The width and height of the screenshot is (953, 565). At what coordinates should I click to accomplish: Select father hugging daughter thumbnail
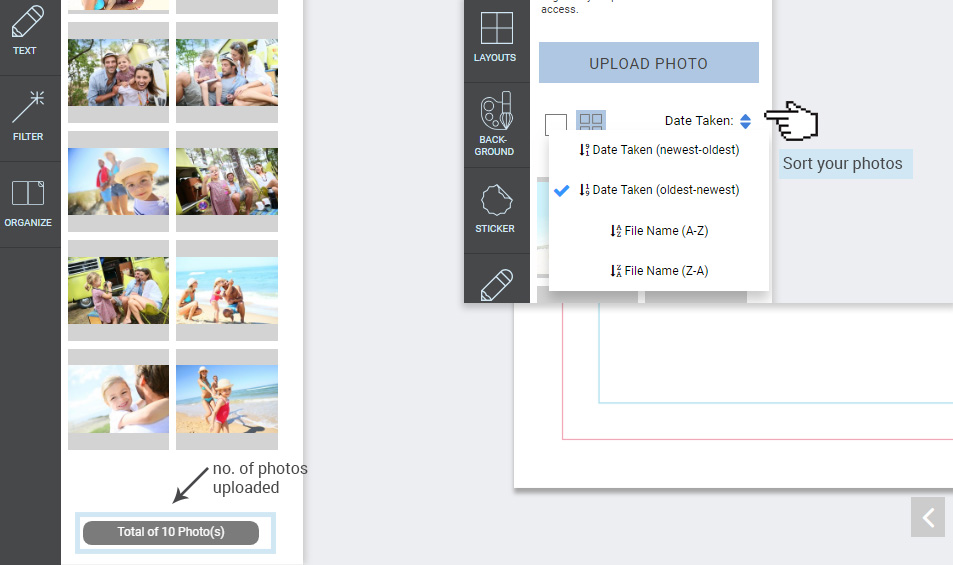click(x=119, y=399)
